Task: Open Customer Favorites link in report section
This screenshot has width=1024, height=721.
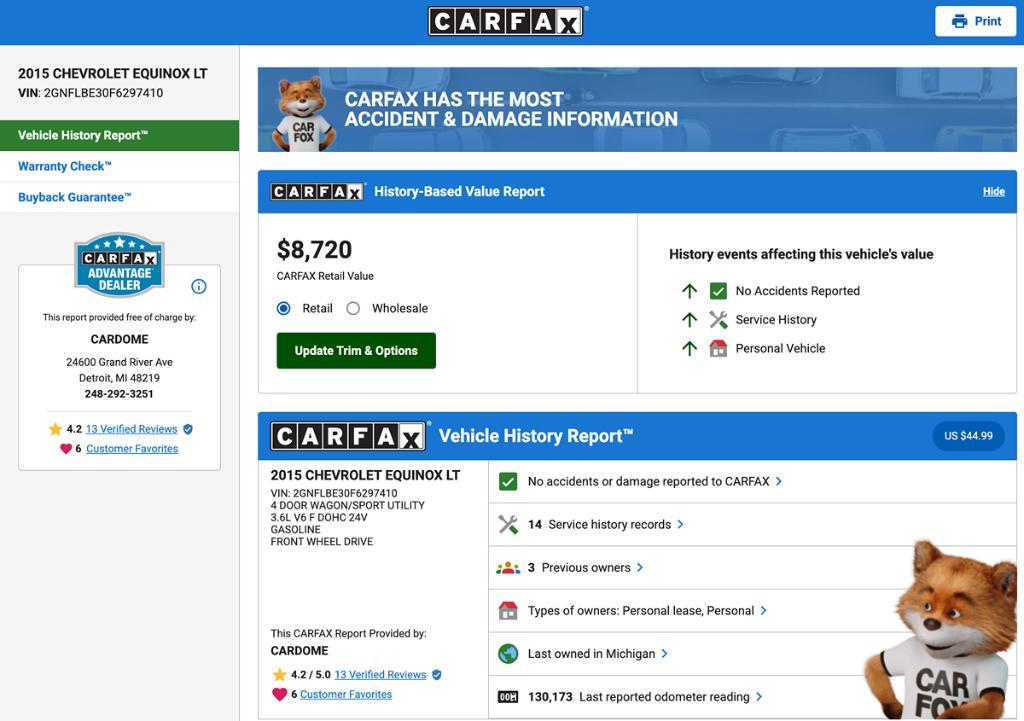Action: tap(346, 694)
